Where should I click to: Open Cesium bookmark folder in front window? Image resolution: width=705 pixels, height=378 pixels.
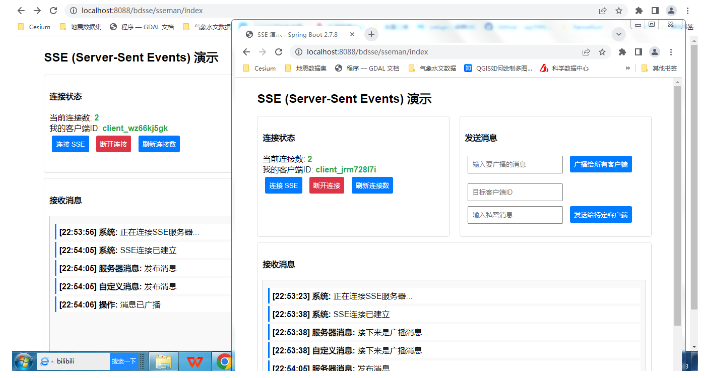point(259,68)
